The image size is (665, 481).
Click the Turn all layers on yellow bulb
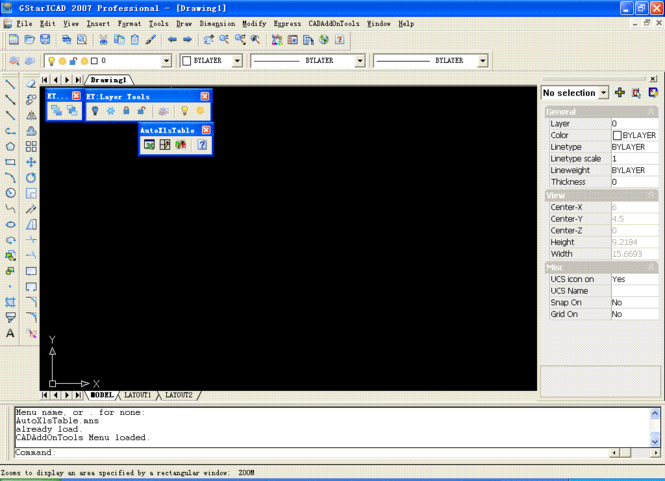[x=184, y=111]
